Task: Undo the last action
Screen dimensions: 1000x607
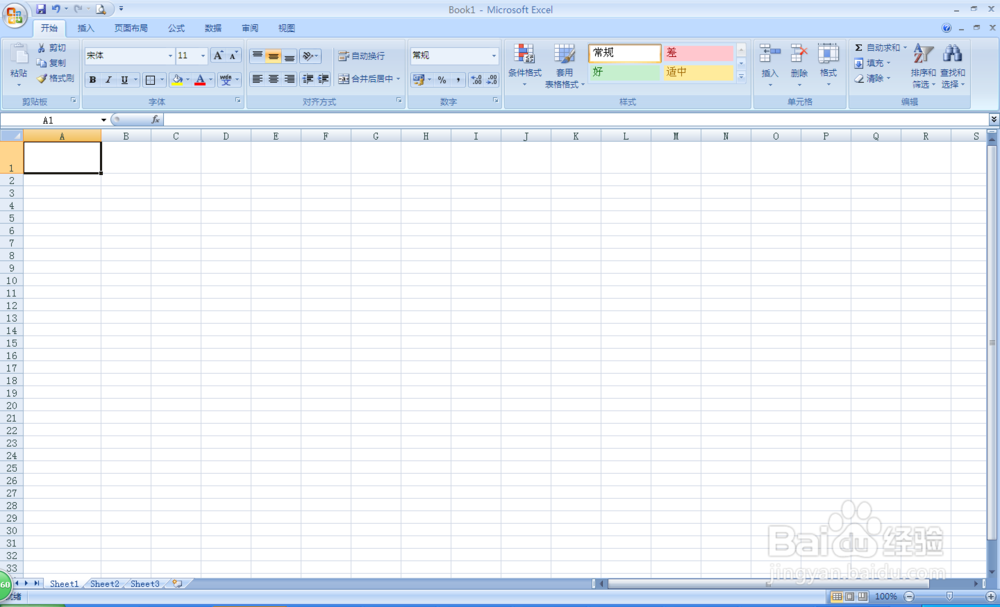Action: click(x=56, y=9)
